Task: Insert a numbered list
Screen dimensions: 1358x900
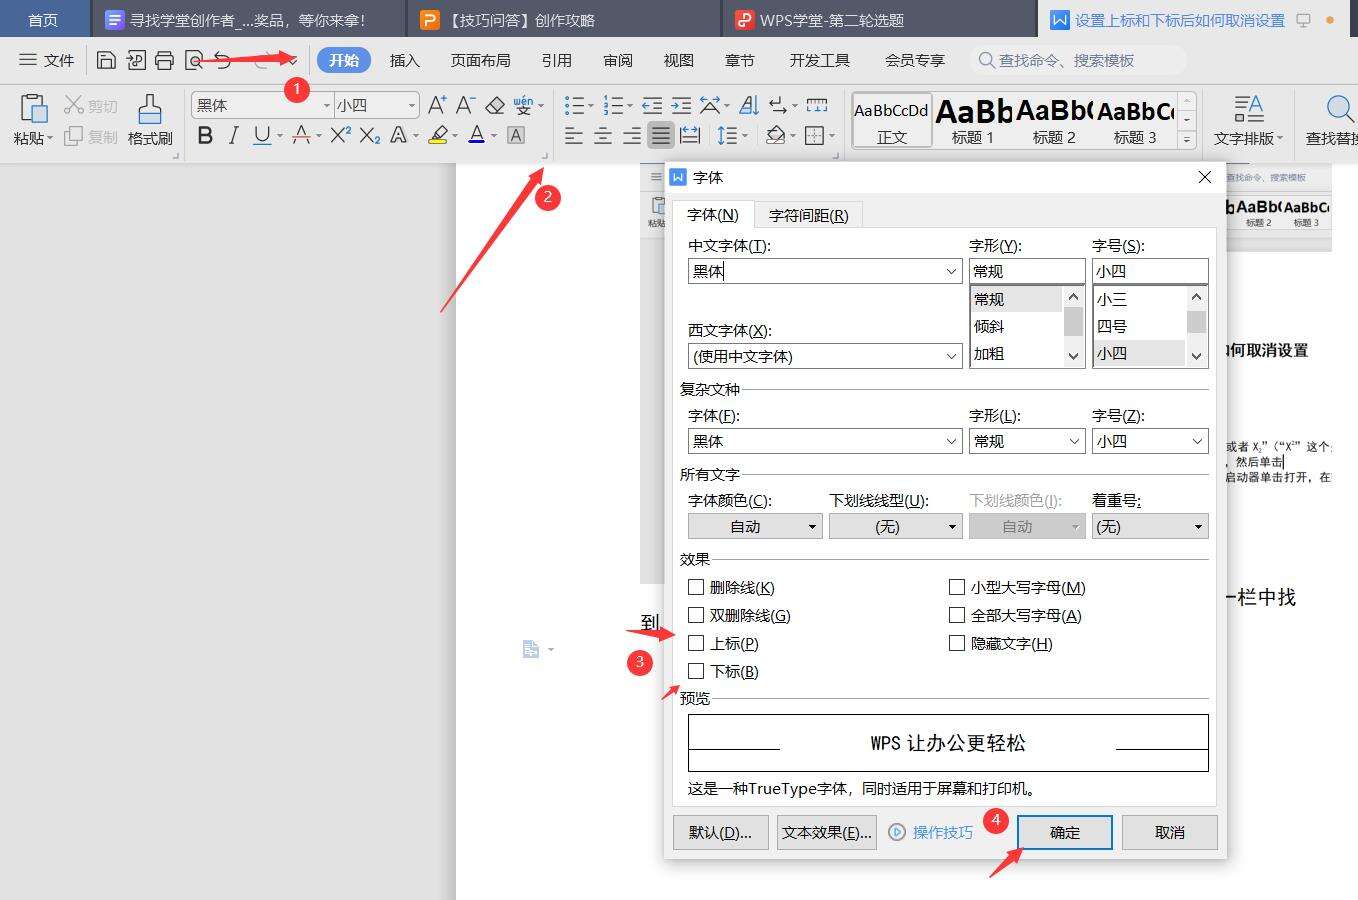Action: click(613, 105)
